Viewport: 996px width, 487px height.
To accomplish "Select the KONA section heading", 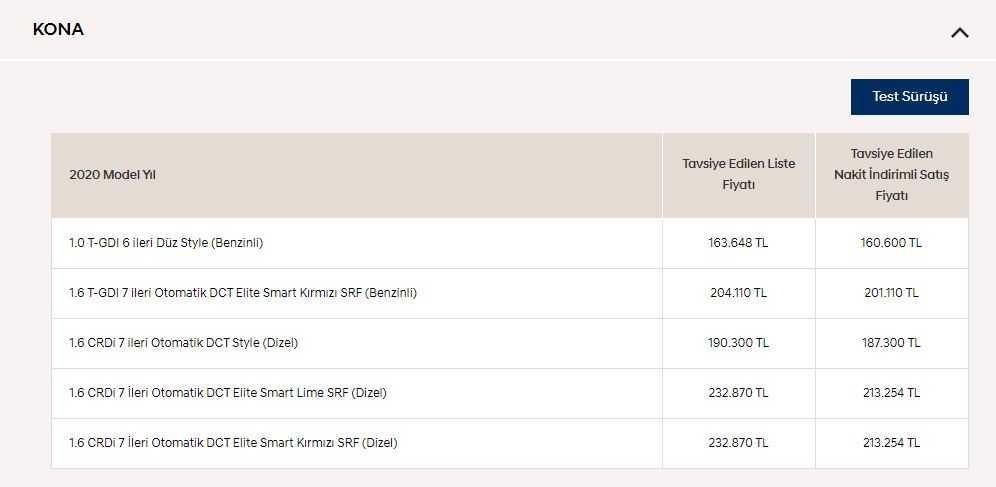I will 58,30.
